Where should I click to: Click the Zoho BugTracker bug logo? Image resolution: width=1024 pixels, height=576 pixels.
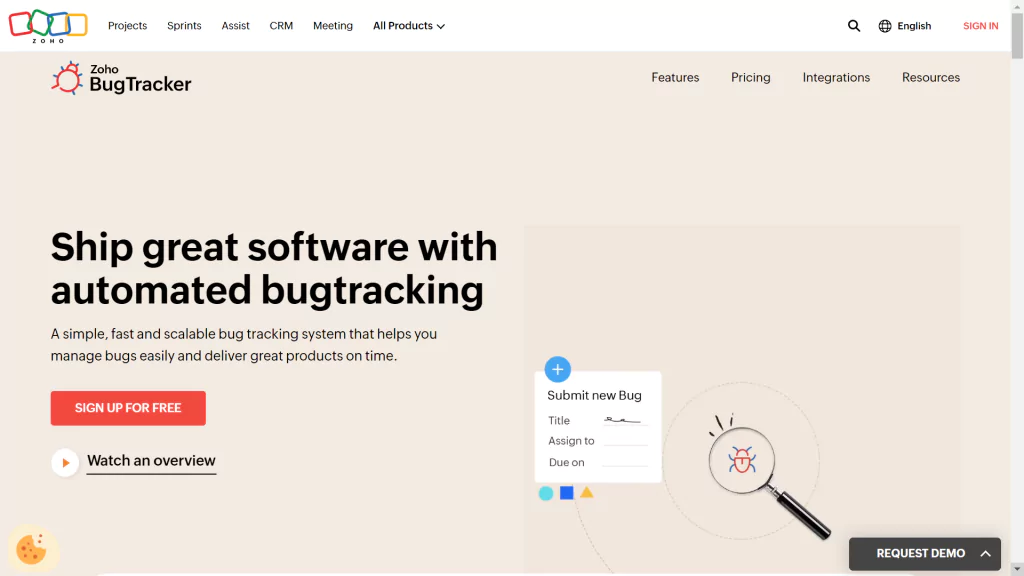[x=67, y=78]
